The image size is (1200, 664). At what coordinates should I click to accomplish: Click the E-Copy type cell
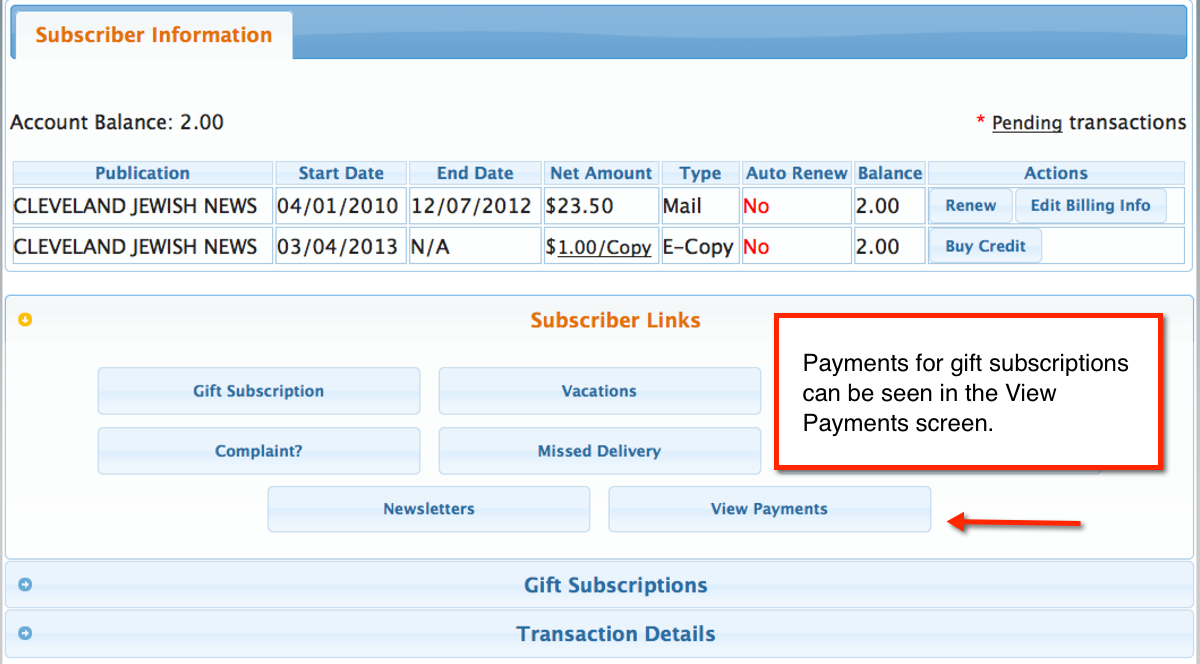(x=700, y=246)
